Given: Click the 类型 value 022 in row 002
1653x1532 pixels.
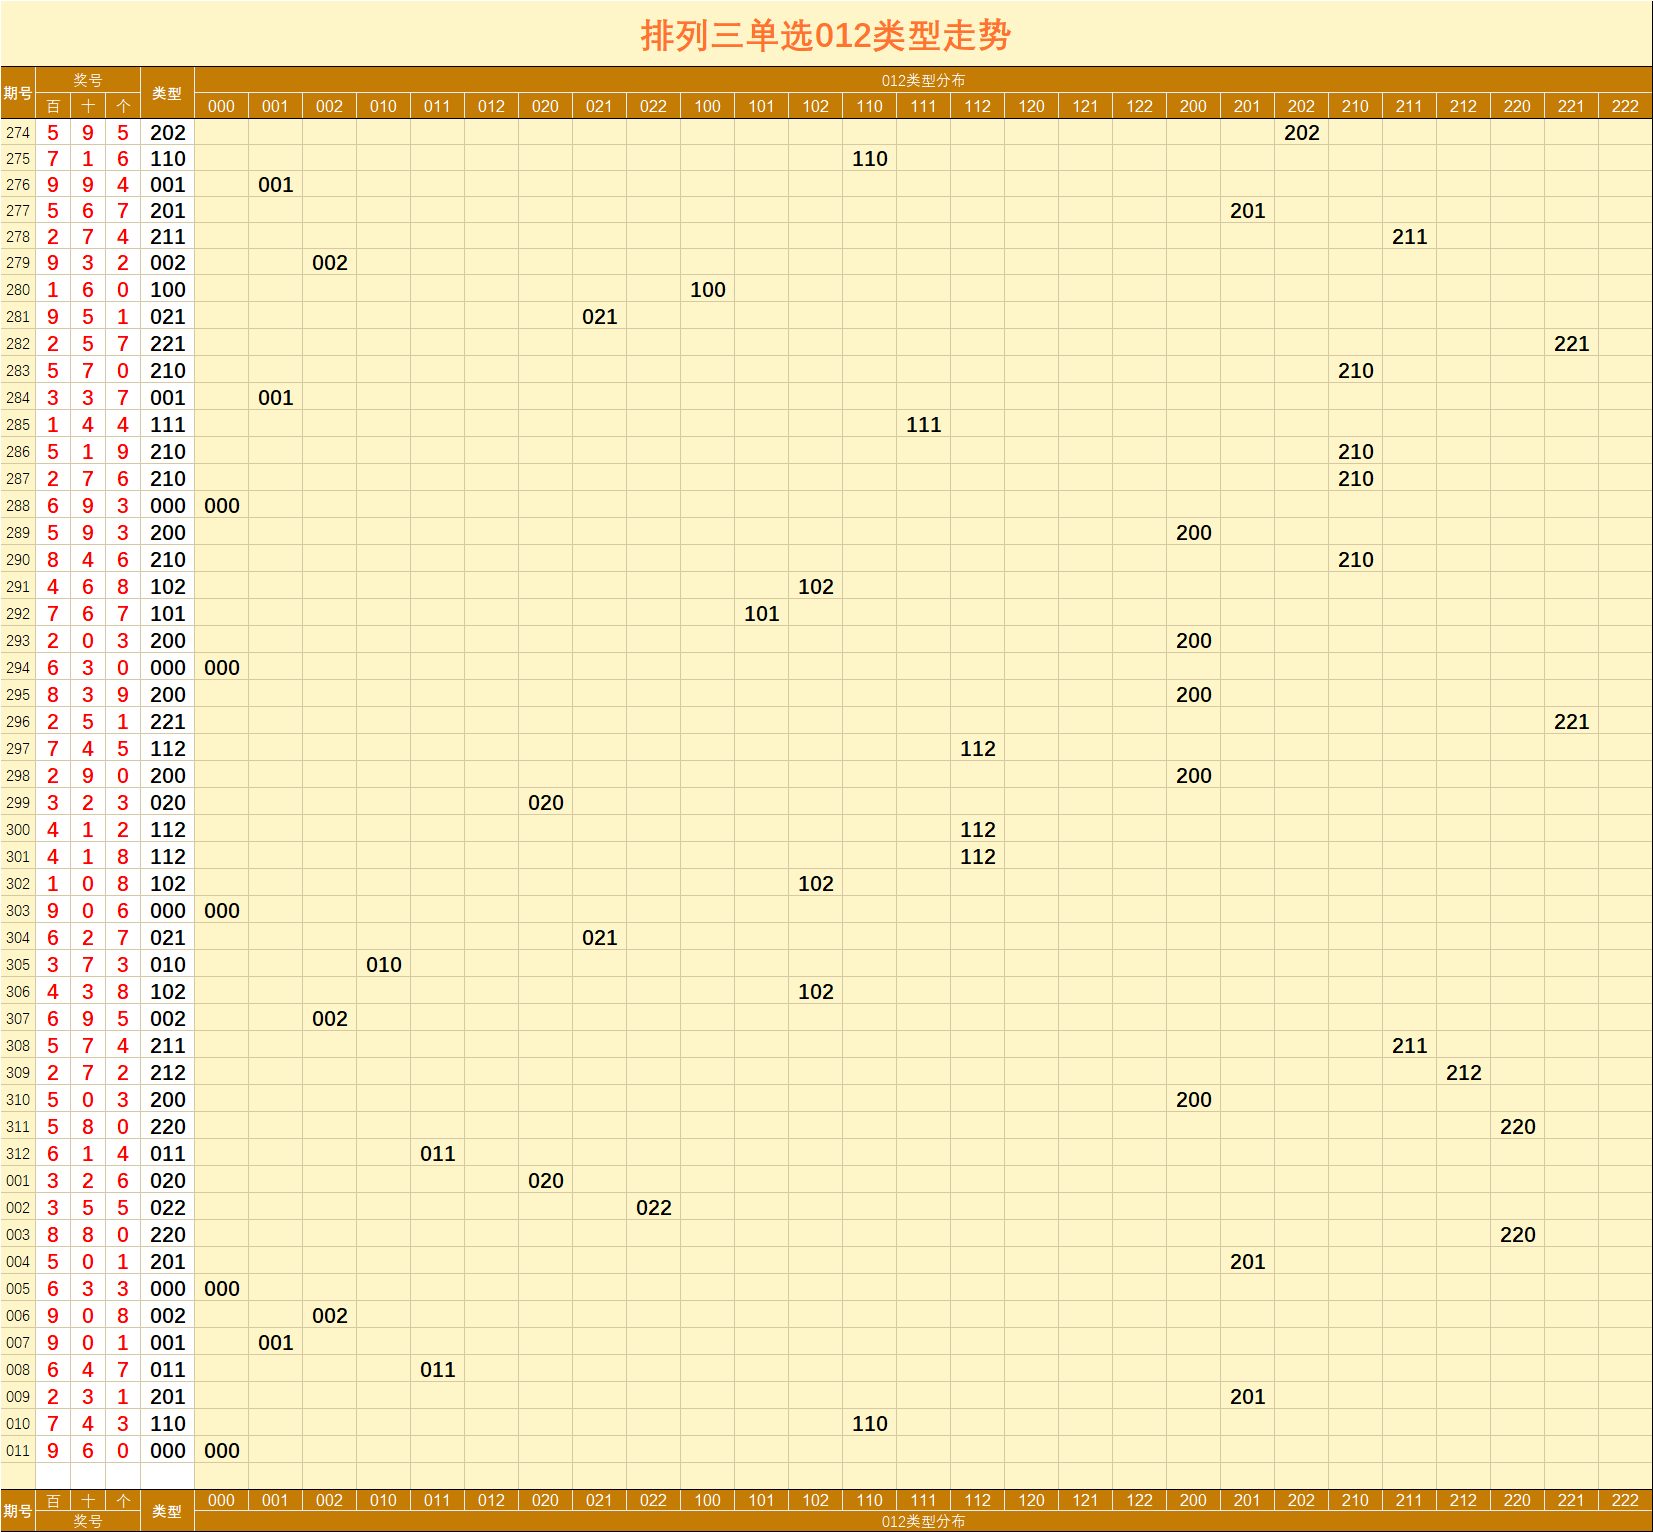Looking at the screenshot, I should coord(167,1207).
